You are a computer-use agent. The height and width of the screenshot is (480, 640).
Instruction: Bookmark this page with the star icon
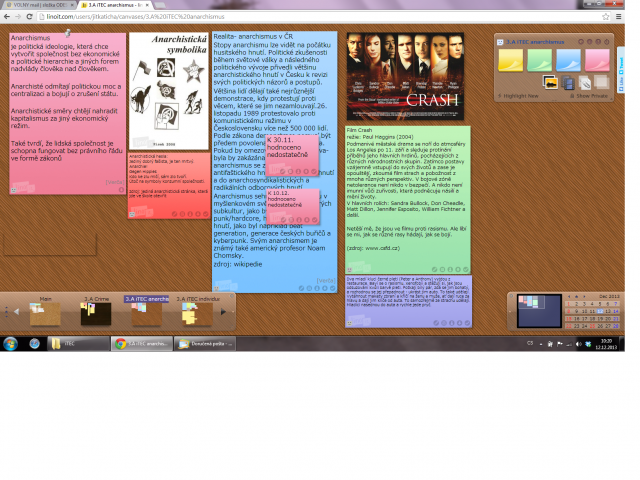click(606, 17)
